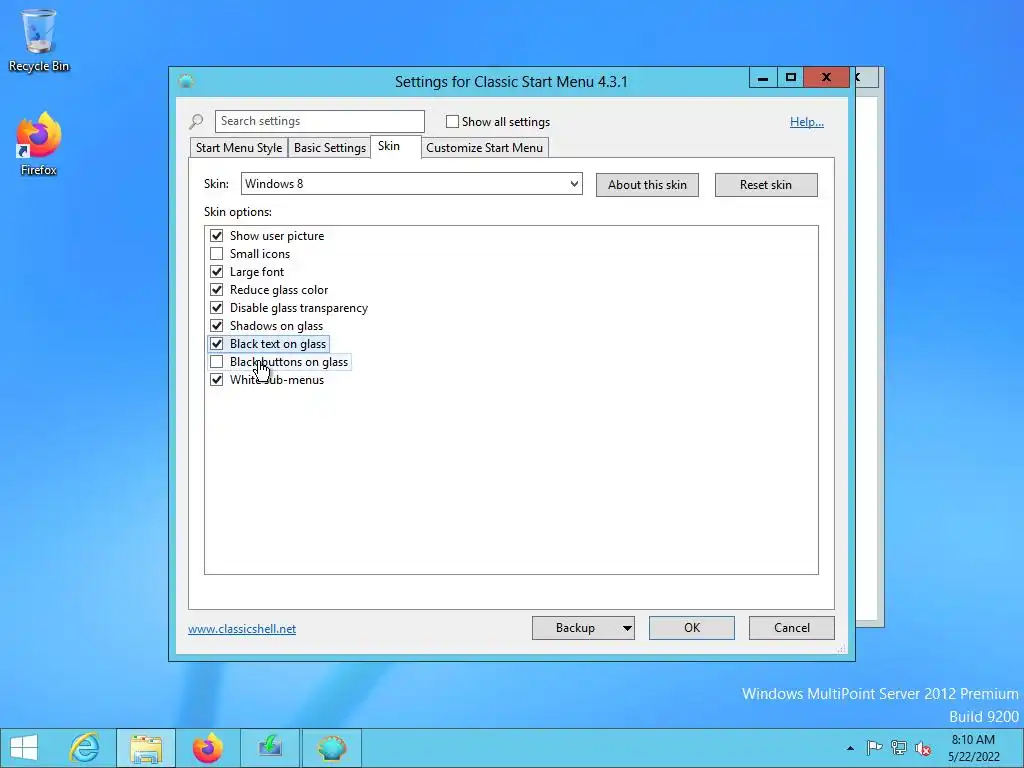The width and height of the screenshot is (1024, 768).
Task: Enable the Small icons option
Action: click(x=216, y=253)
